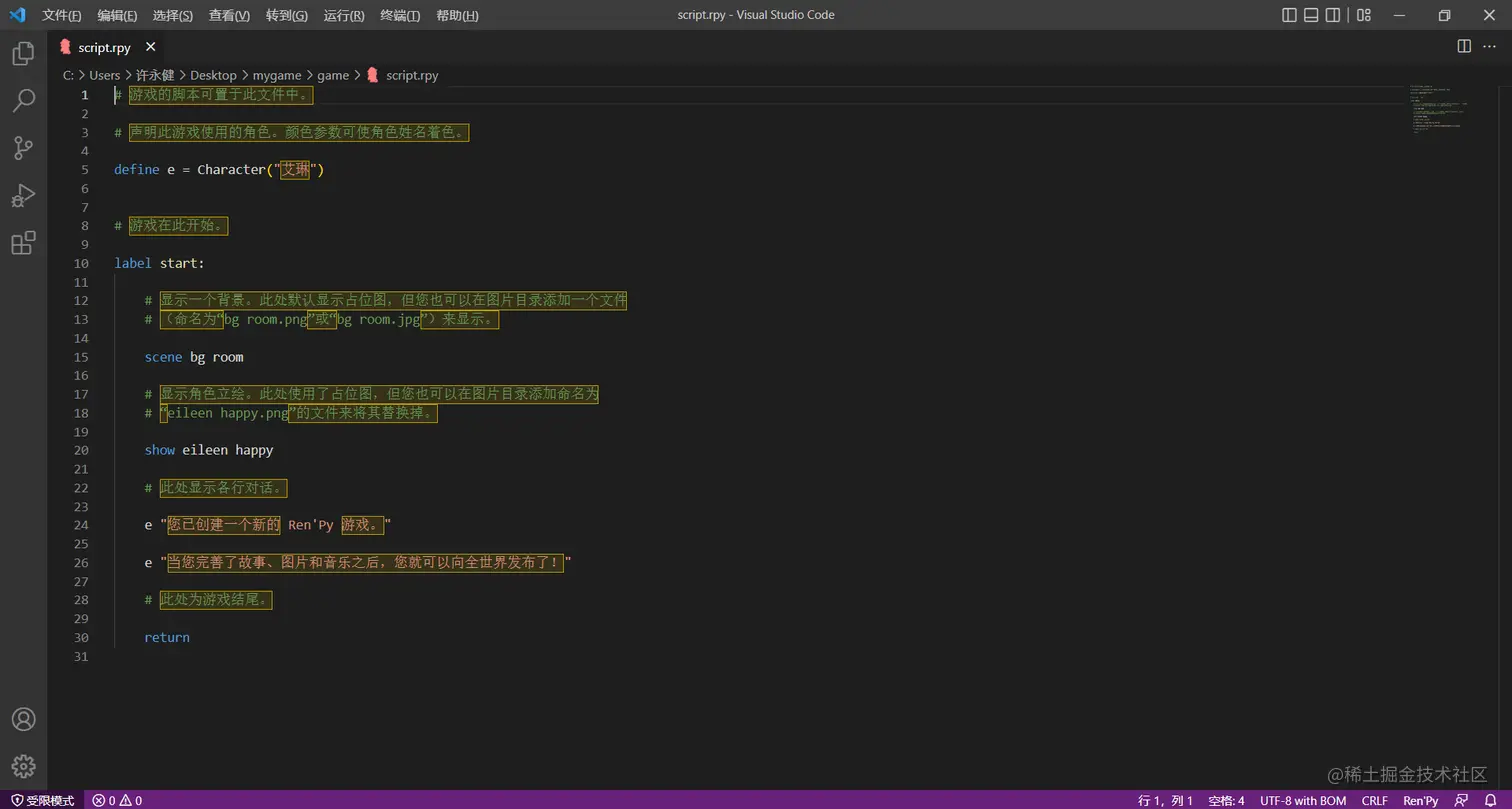
Task: Click the 'scene' keyword on line 15
Action: [163, 357]
